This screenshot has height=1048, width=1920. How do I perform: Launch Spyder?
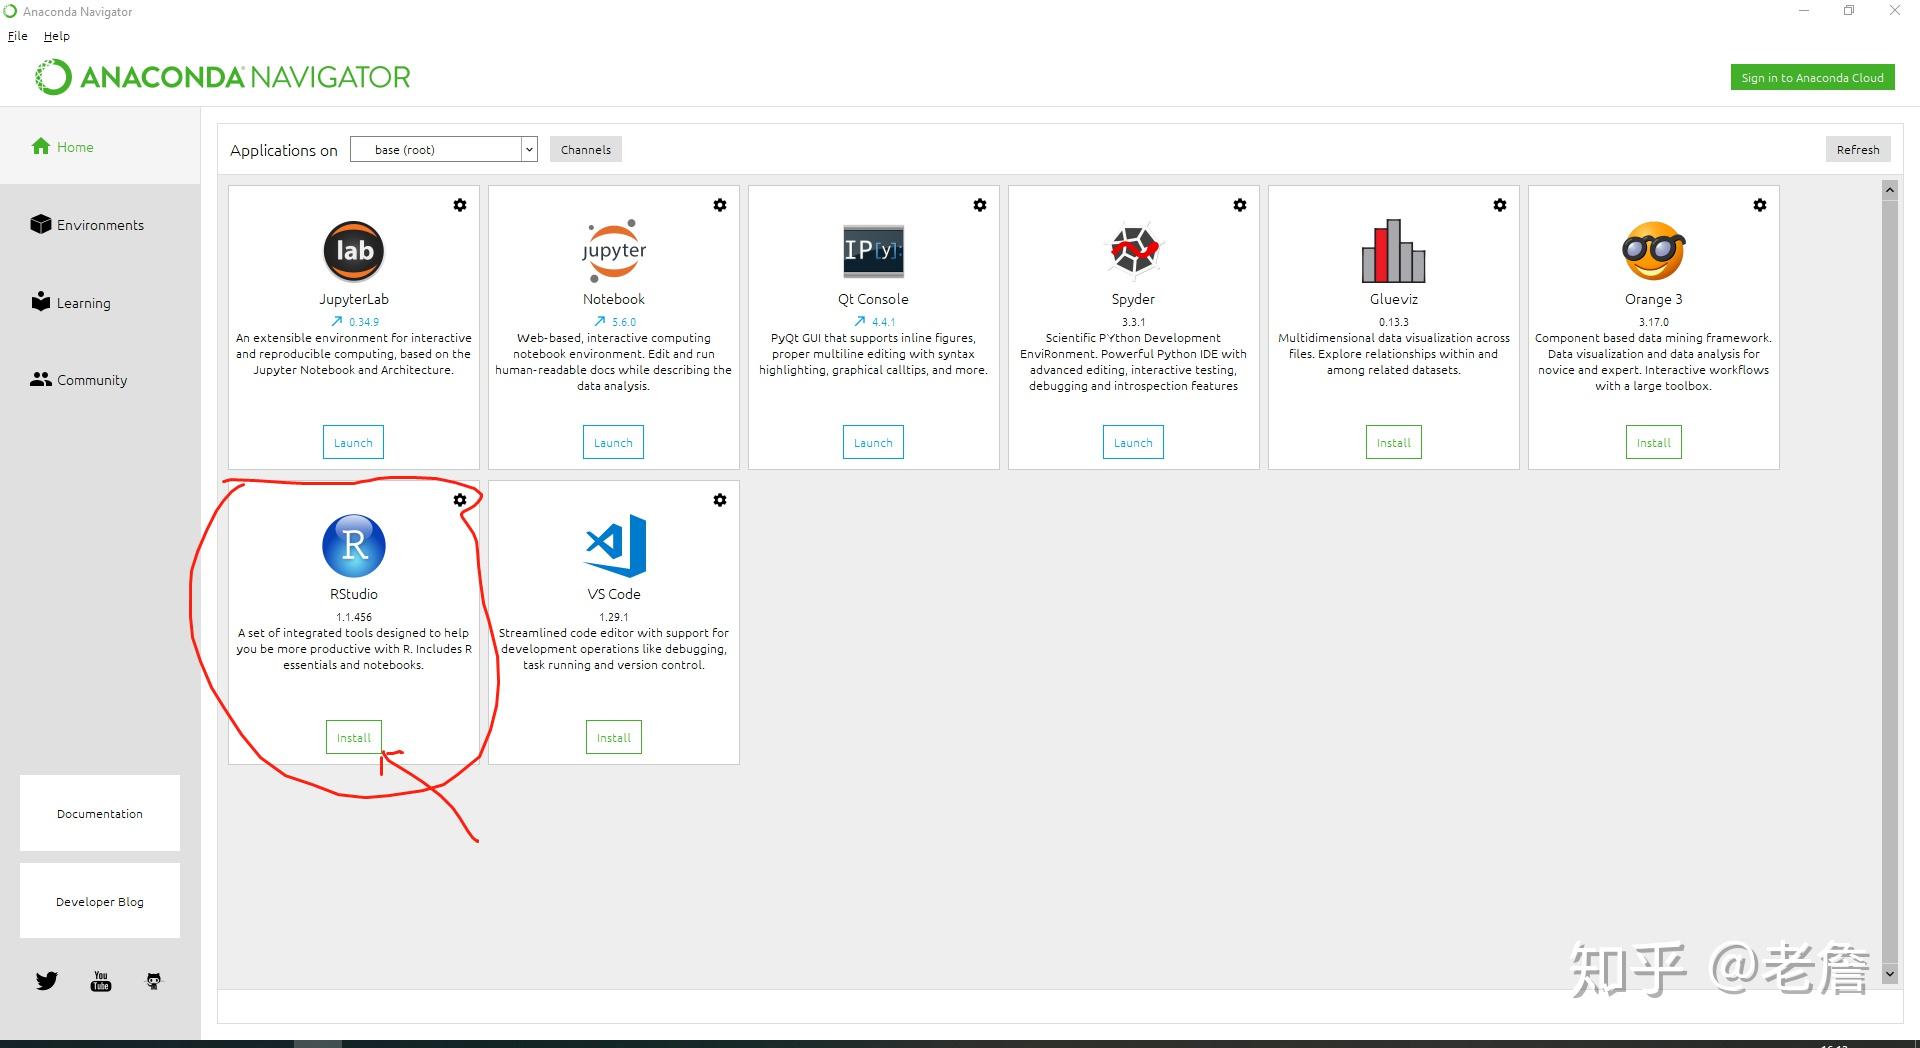1133,442
